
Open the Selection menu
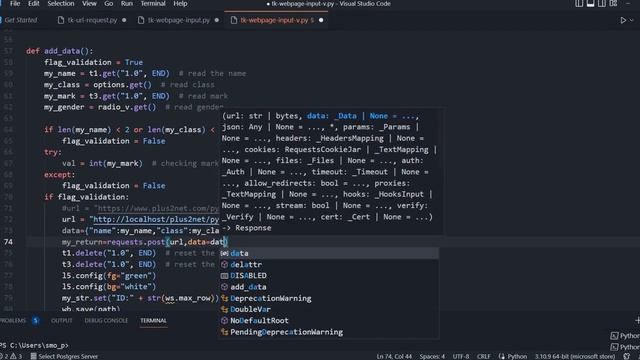pos(61,4)
